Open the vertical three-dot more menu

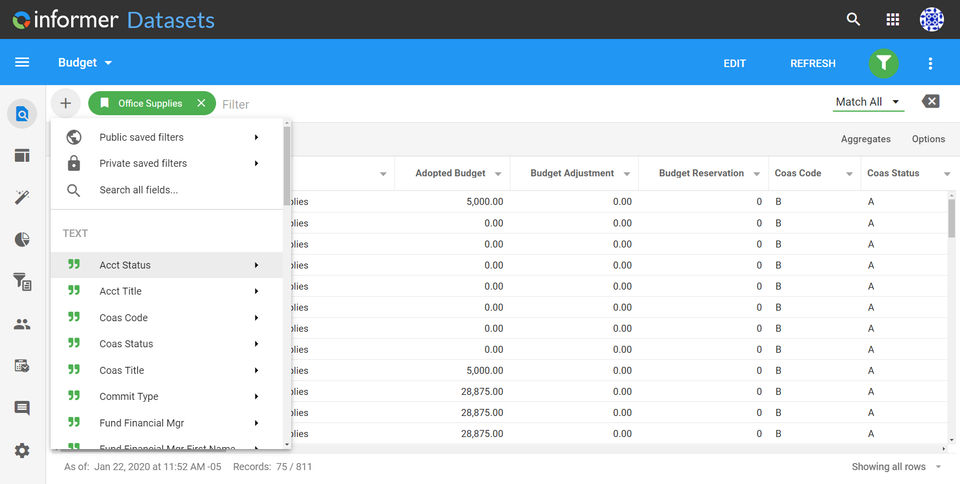pos(930,63)
